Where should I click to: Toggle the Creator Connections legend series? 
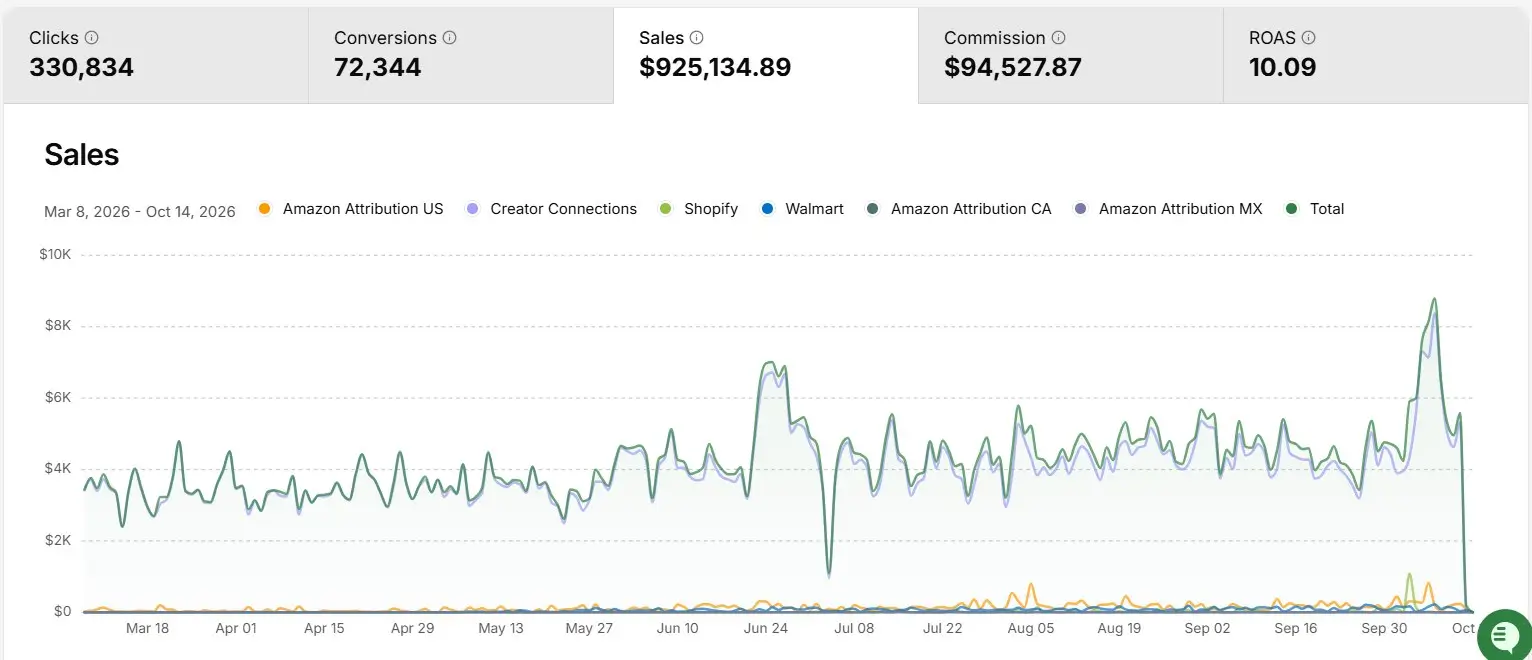tap(551, 209)
